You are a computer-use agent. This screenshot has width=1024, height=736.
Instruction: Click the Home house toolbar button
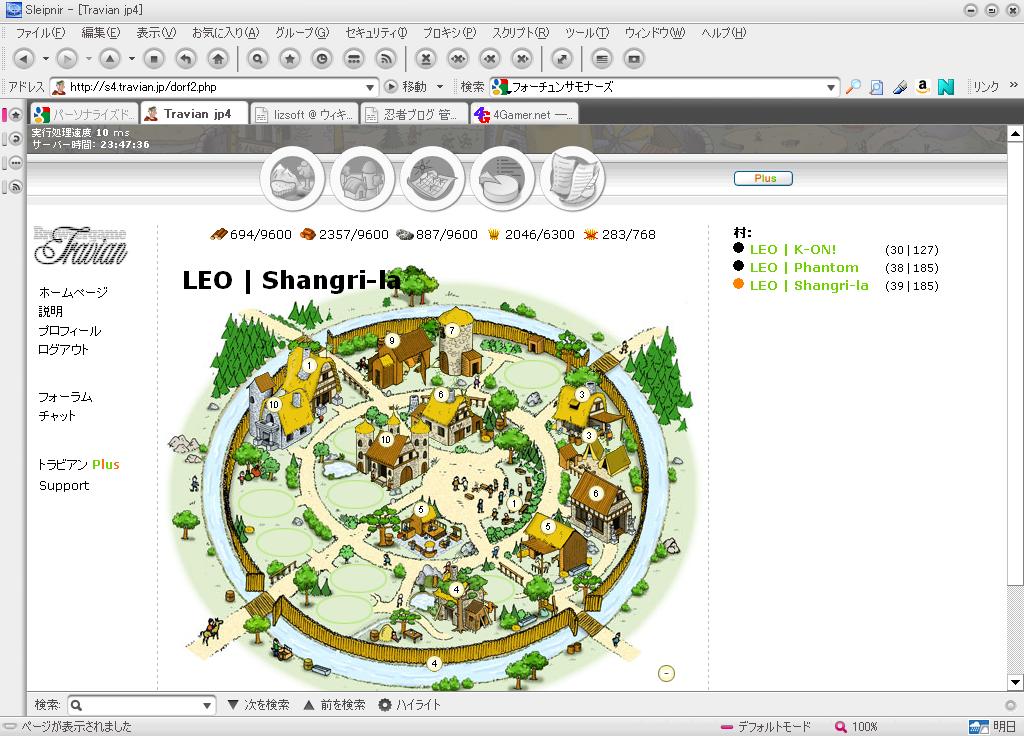pos(218,59)
